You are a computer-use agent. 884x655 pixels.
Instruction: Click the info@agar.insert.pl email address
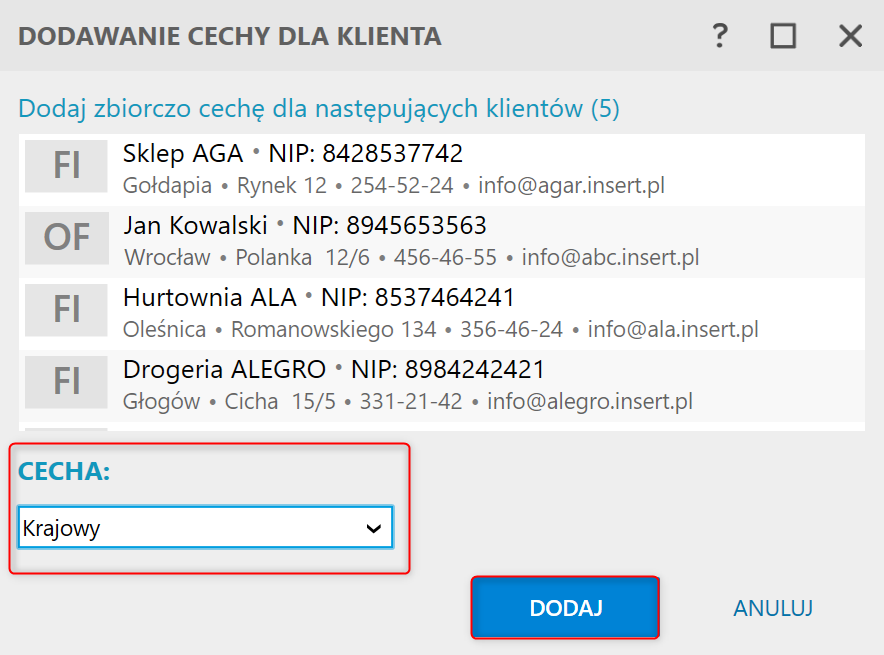(x=571, y=185)
